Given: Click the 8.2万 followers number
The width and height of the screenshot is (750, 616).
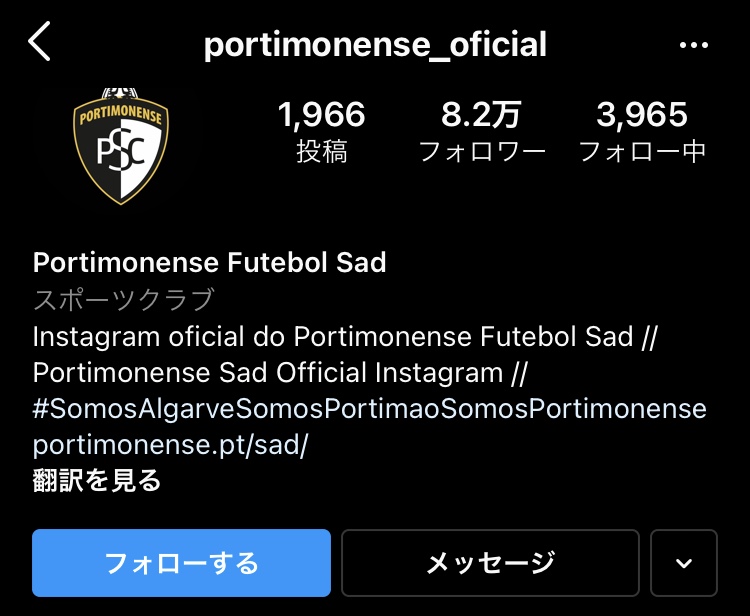Looking at the screenshot, I should [x=481, y=115].
